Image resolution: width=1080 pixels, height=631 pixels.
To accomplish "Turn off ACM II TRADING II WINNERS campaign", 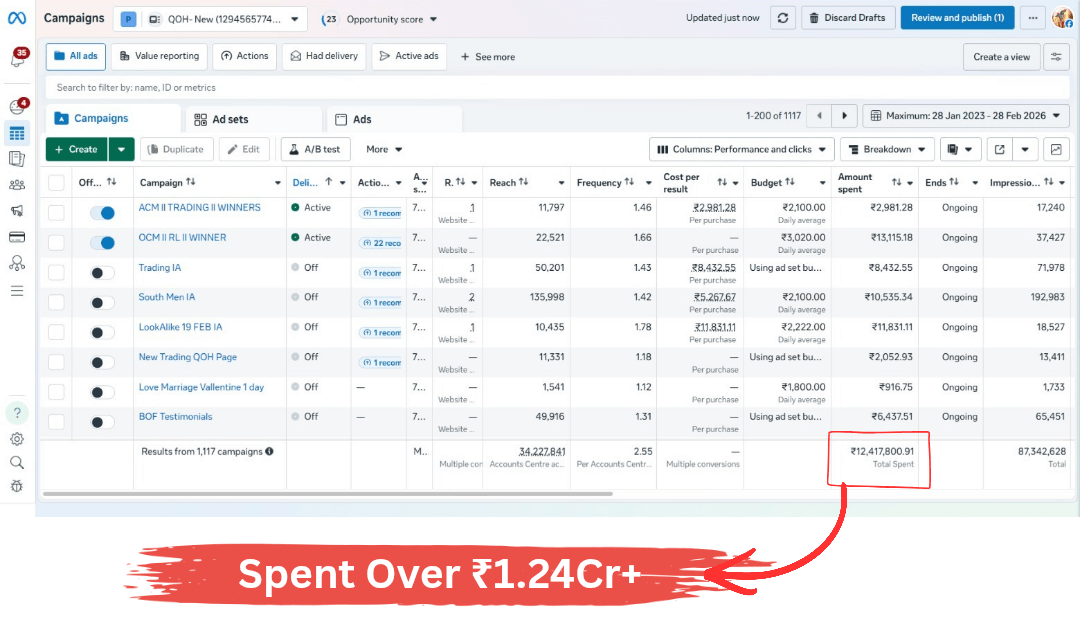I will (102, 213).
